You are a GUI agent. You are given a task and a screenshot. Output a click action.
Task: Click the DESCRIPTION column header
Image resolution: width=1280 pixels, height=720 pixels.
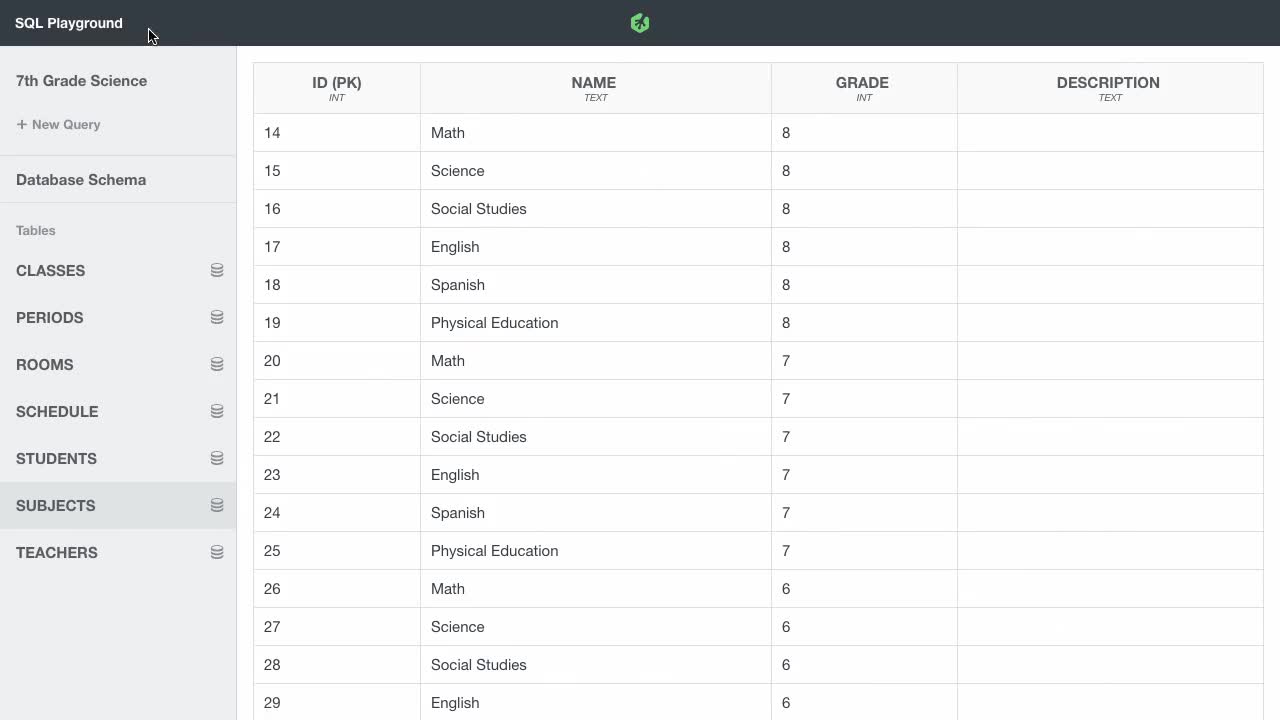click(x=1108, y=88)
